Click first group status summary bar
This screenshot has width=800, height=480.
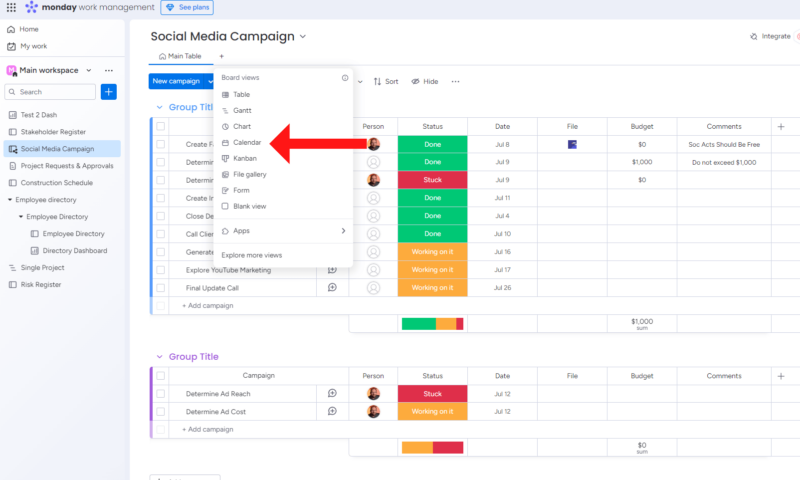(432, 323)
